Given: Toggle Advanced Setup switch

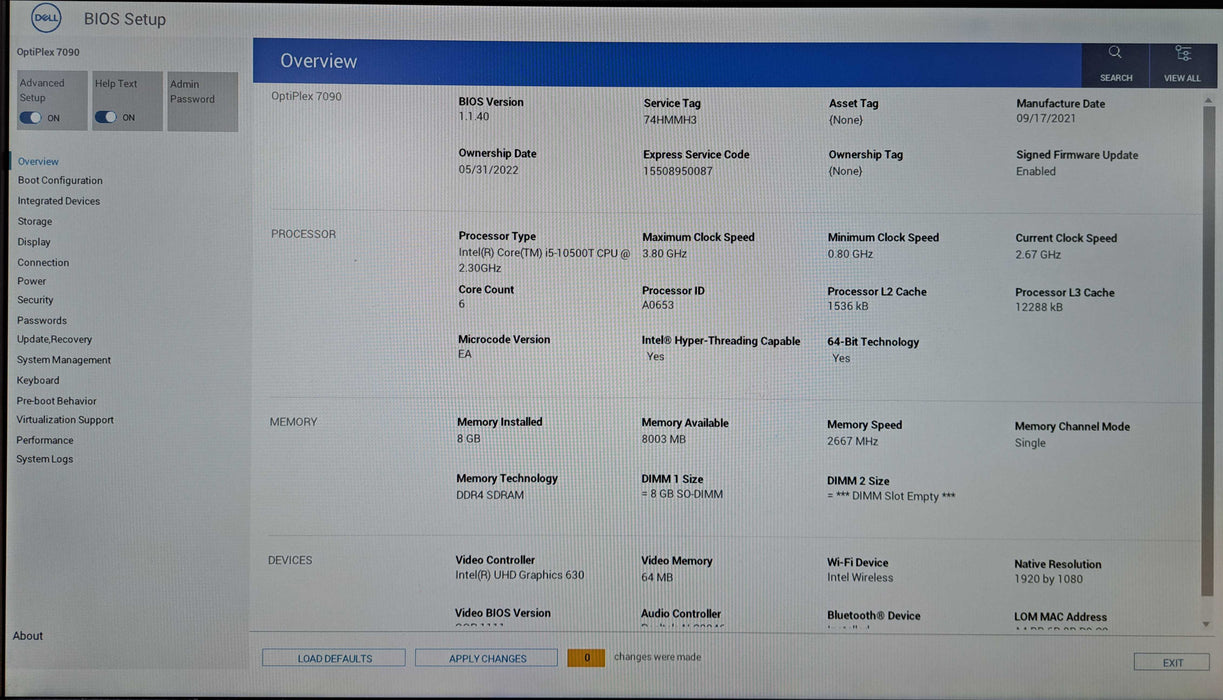Looking at the screenshot, I should [x=30, y=118].
